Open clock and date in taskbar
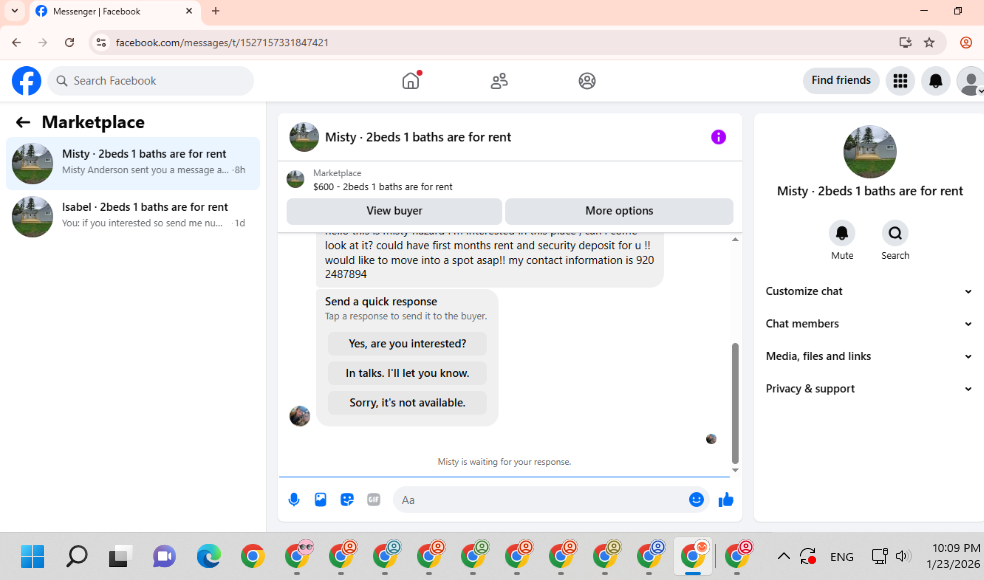The height and width of the screenshot is (580, 984). click(954, 556)
